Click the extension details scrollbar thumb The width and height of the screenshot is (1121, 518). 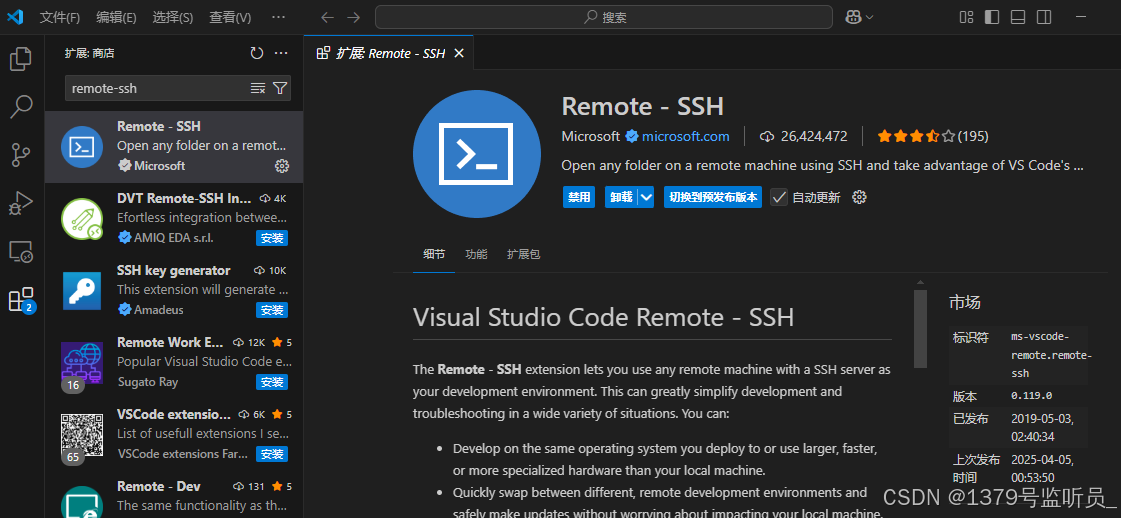[x=920, y=329]
